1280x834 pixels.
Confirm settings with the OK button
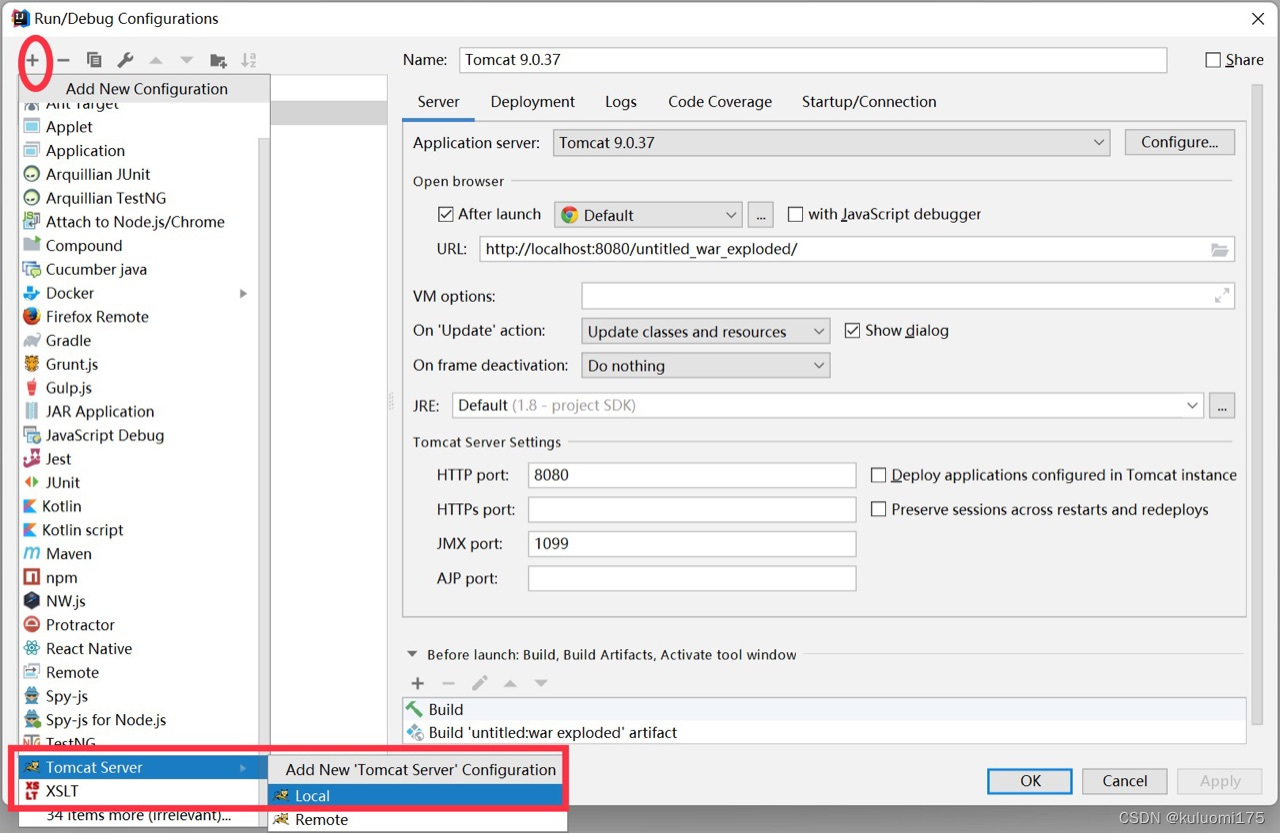pyautogui.click(x=1029, y=781)
